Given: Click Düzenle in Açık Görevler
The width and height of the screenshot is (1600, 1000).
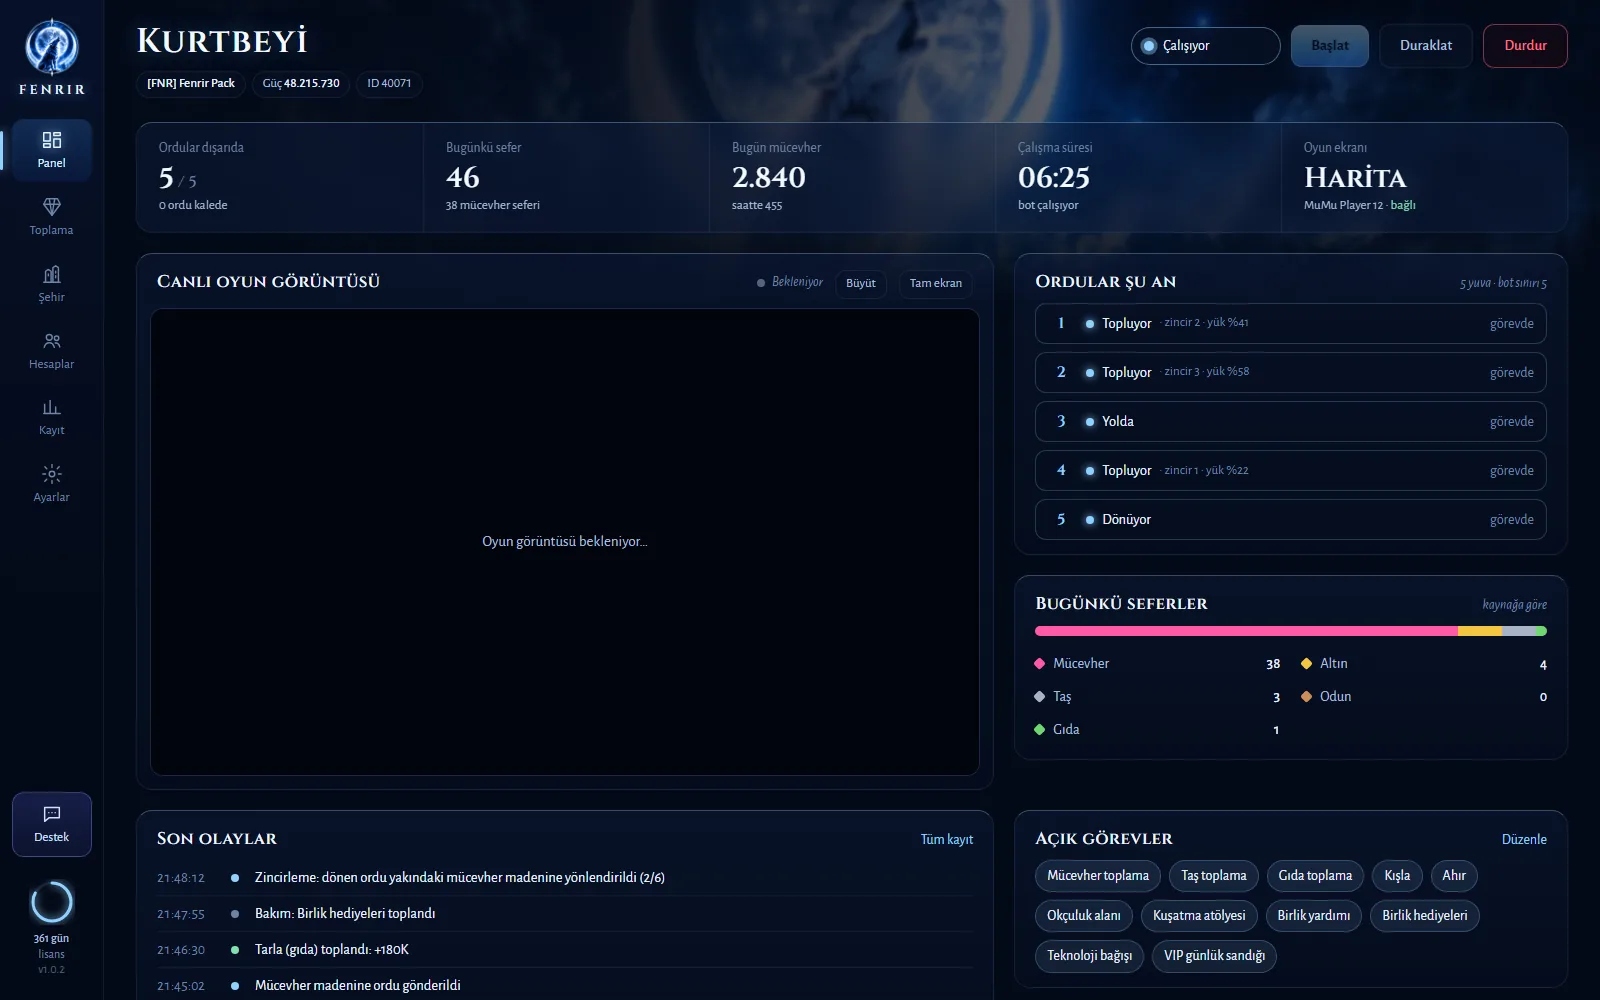Looking at the screenshot, I should [x=1524, y=839].
